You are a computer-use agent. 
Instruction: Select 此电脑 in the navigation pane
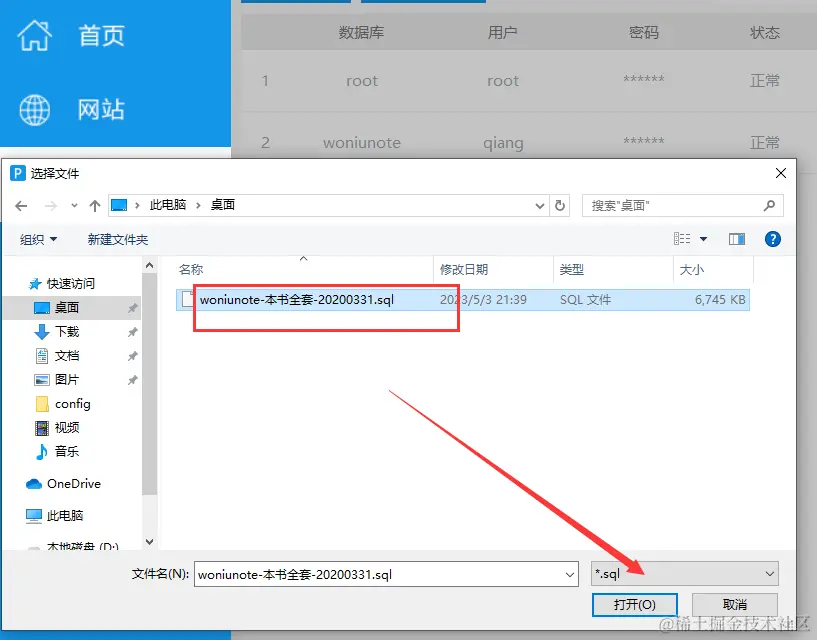[x=65, y=515]
